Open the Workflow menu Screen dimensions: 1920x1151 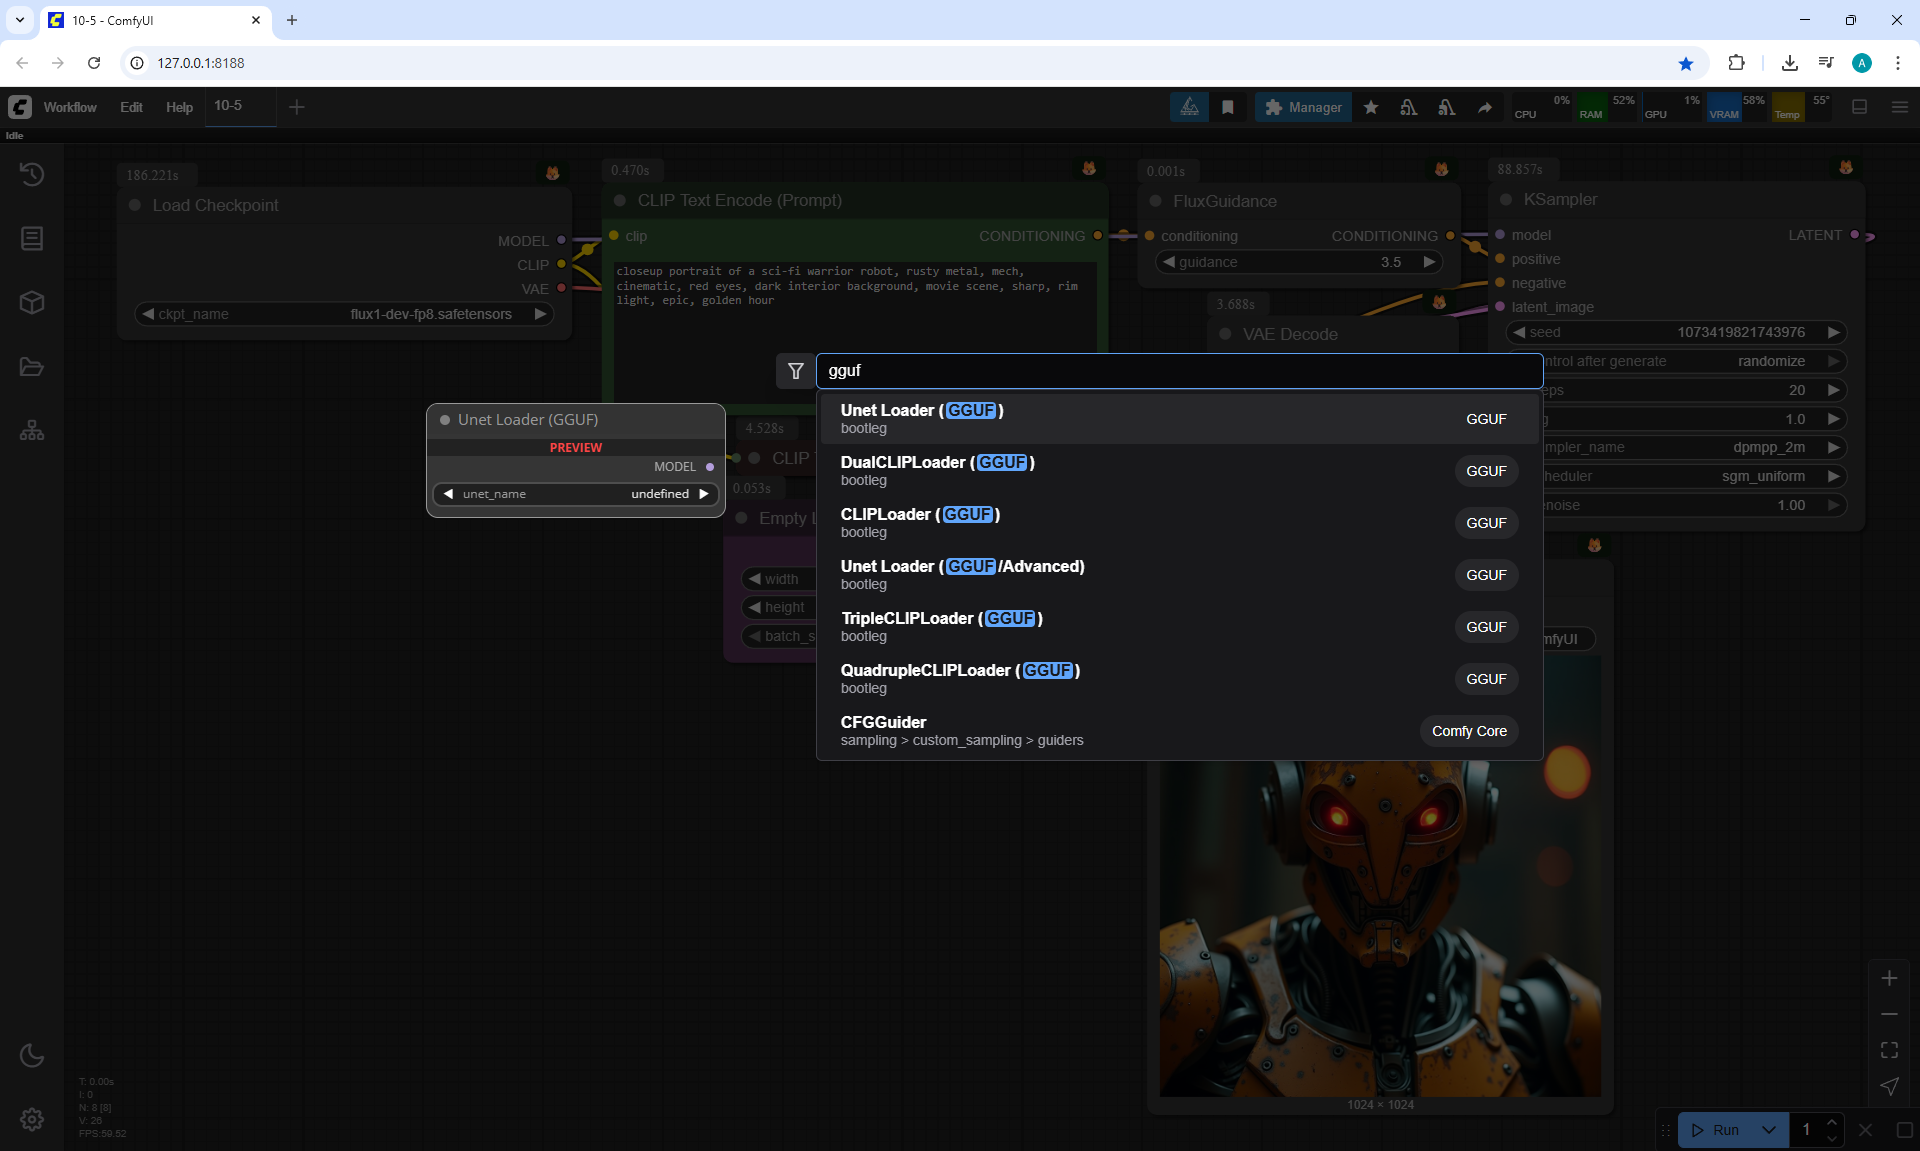70,107
